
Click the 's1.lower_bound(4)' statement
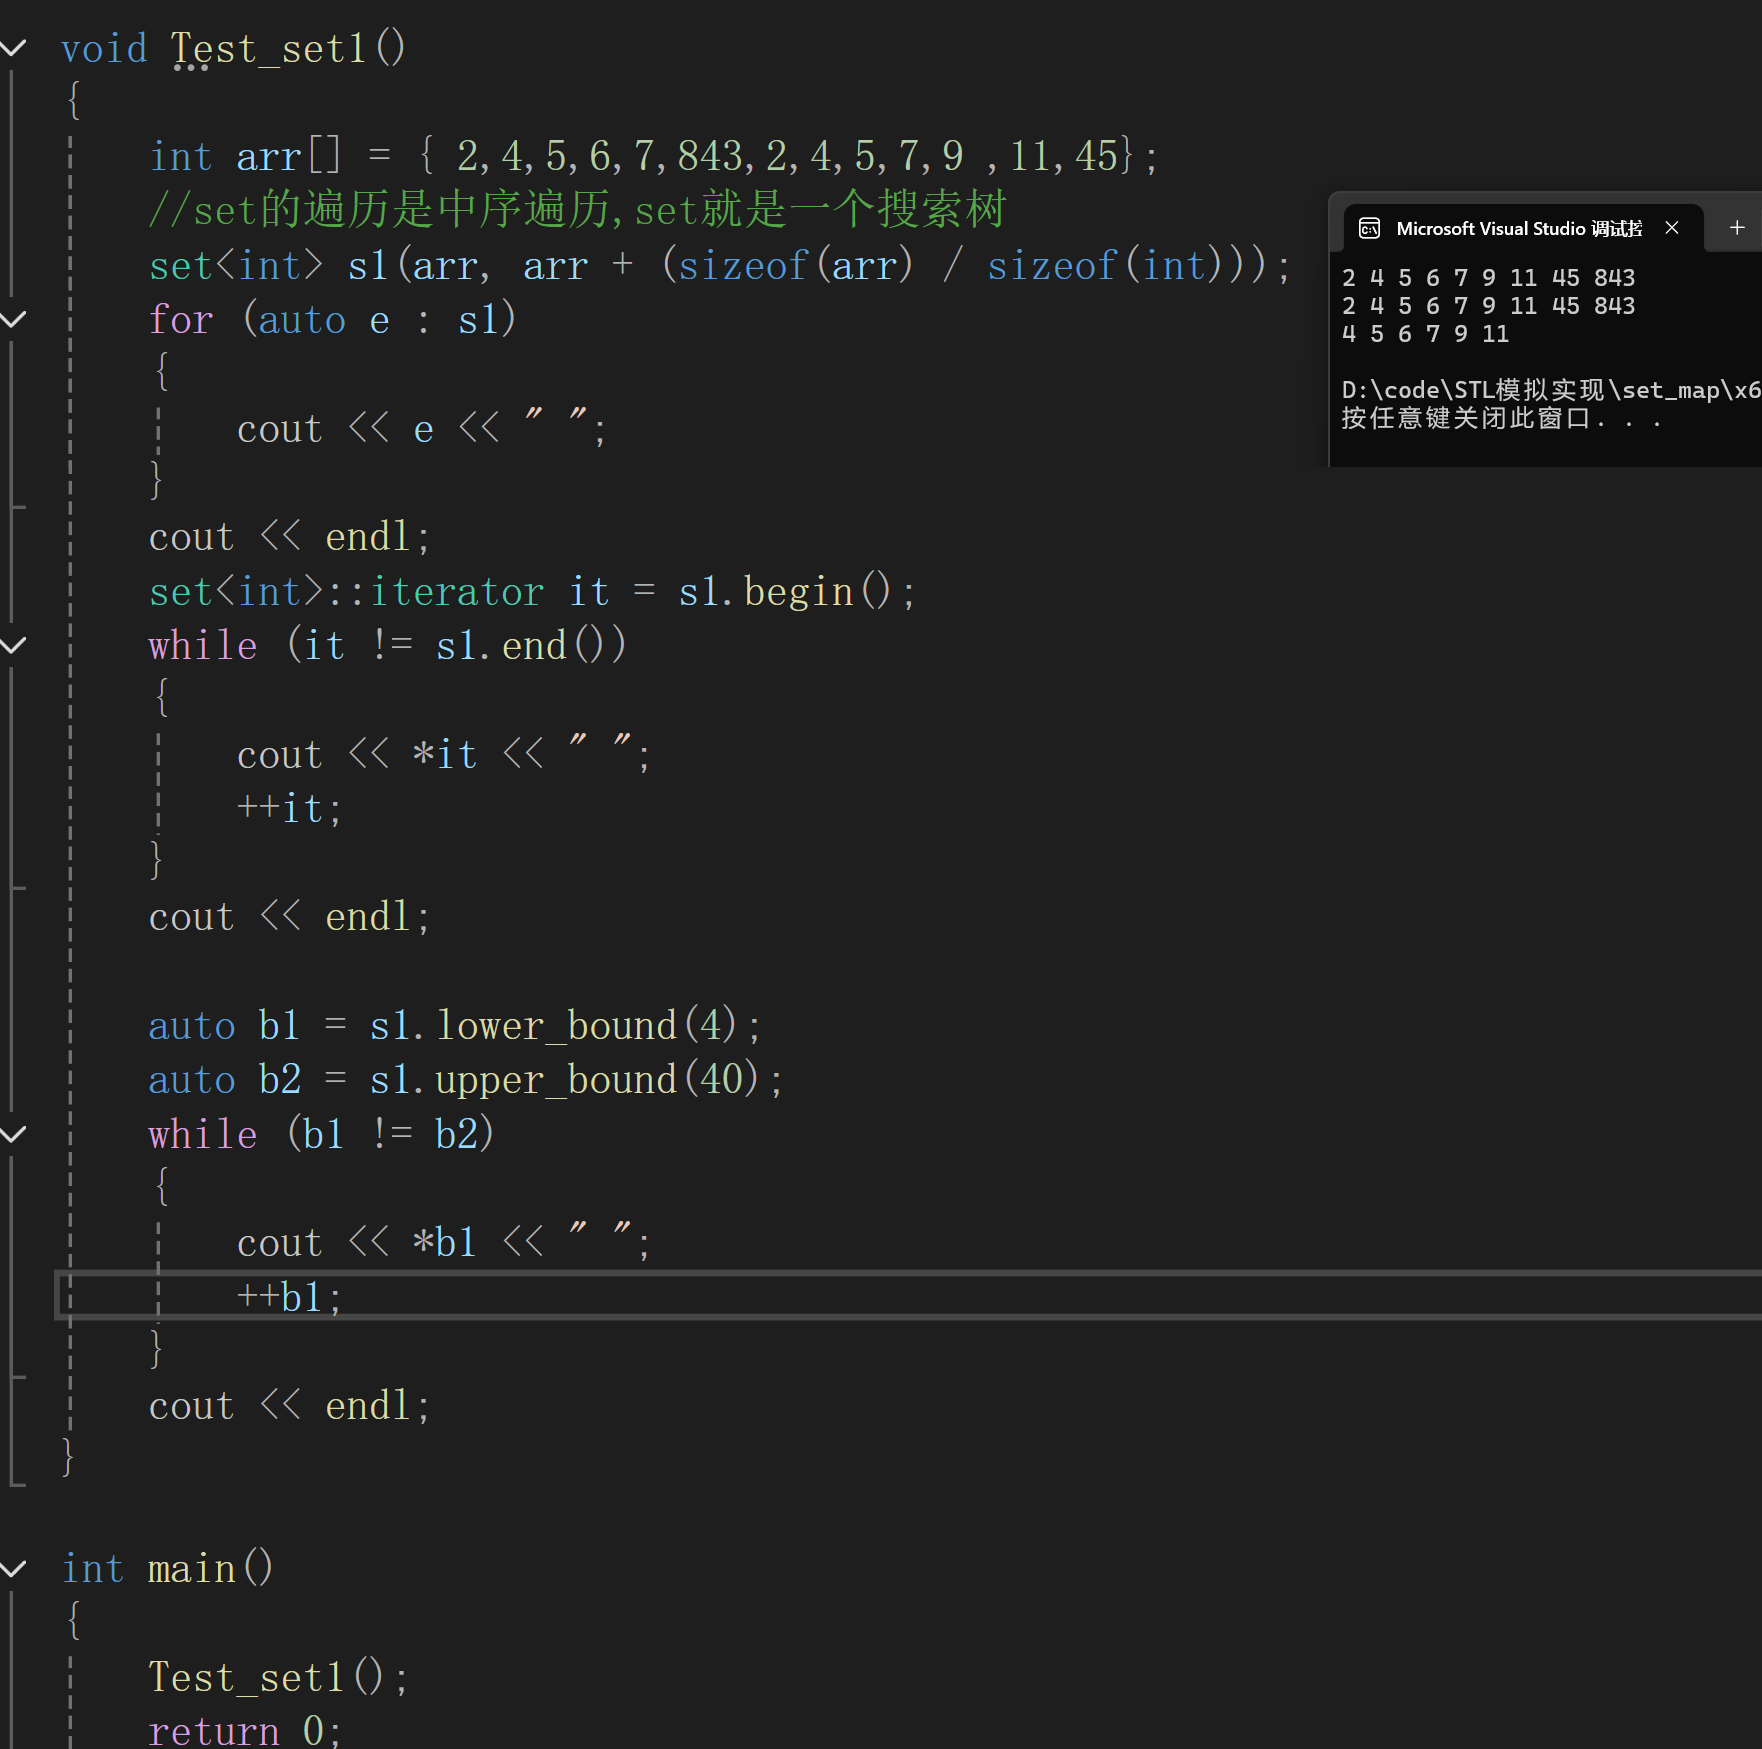click(x=454, y=1025)
